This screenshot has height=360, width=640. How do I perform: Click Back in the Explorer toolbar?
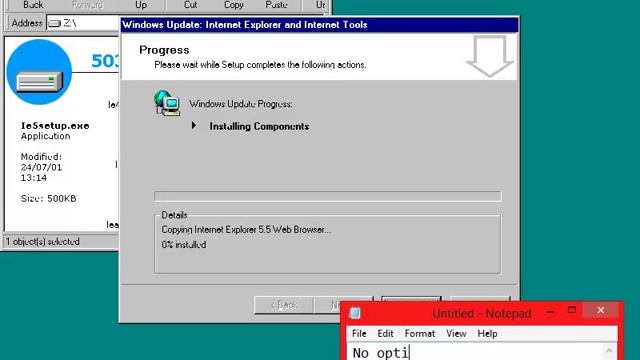[x=33, y=5]
